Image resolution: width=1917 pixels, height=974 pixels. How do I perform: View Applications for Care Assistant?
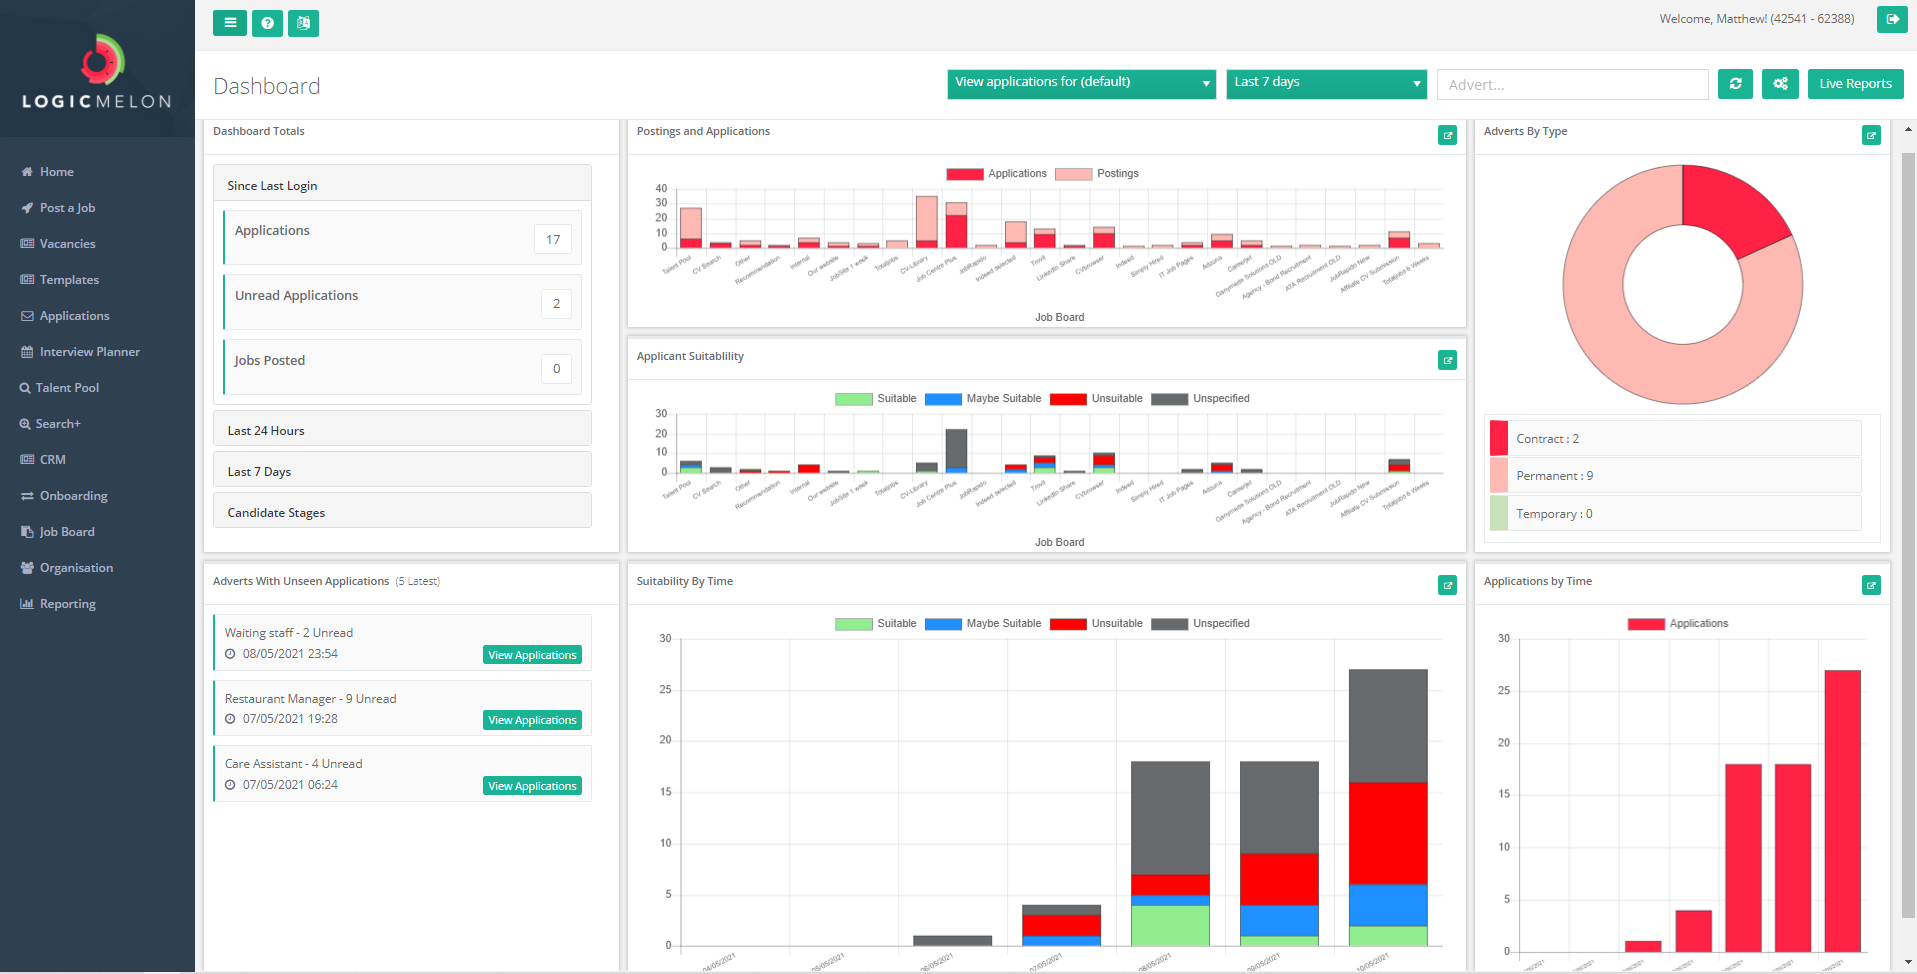pyautogui.click(x=533, y=786)
